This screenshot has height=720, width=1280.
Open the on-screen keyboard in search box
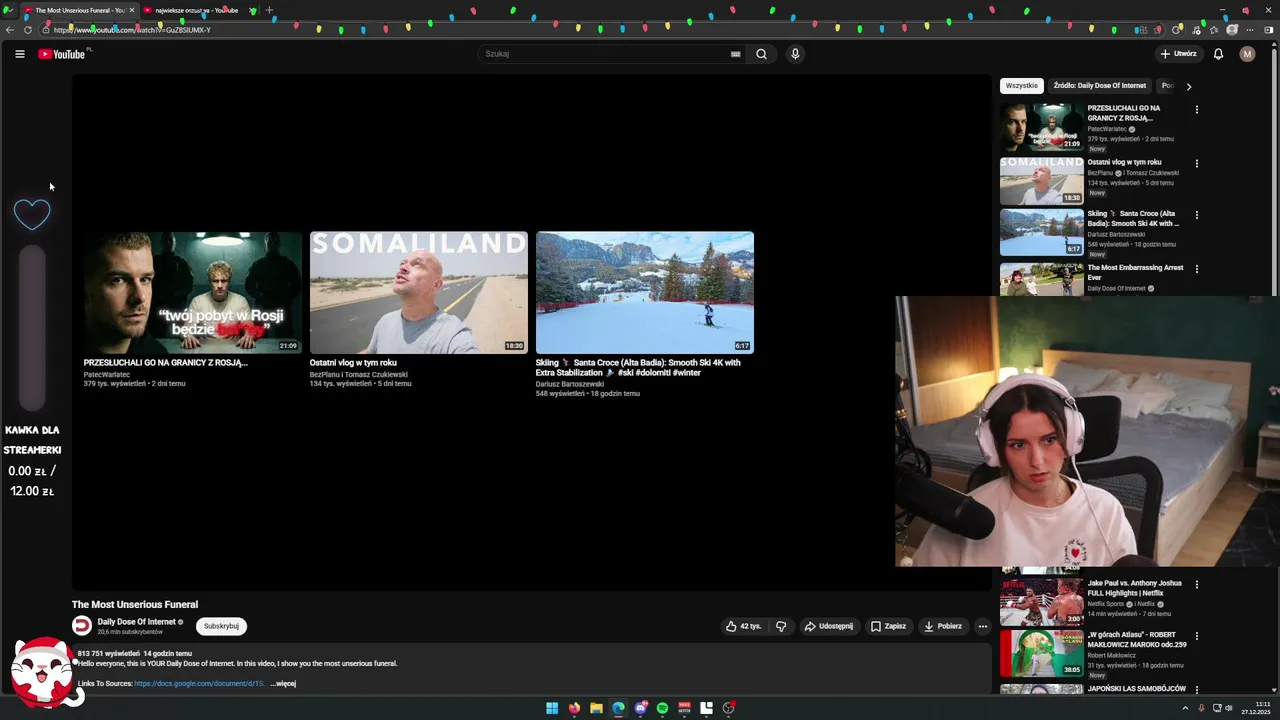(736, 54)
